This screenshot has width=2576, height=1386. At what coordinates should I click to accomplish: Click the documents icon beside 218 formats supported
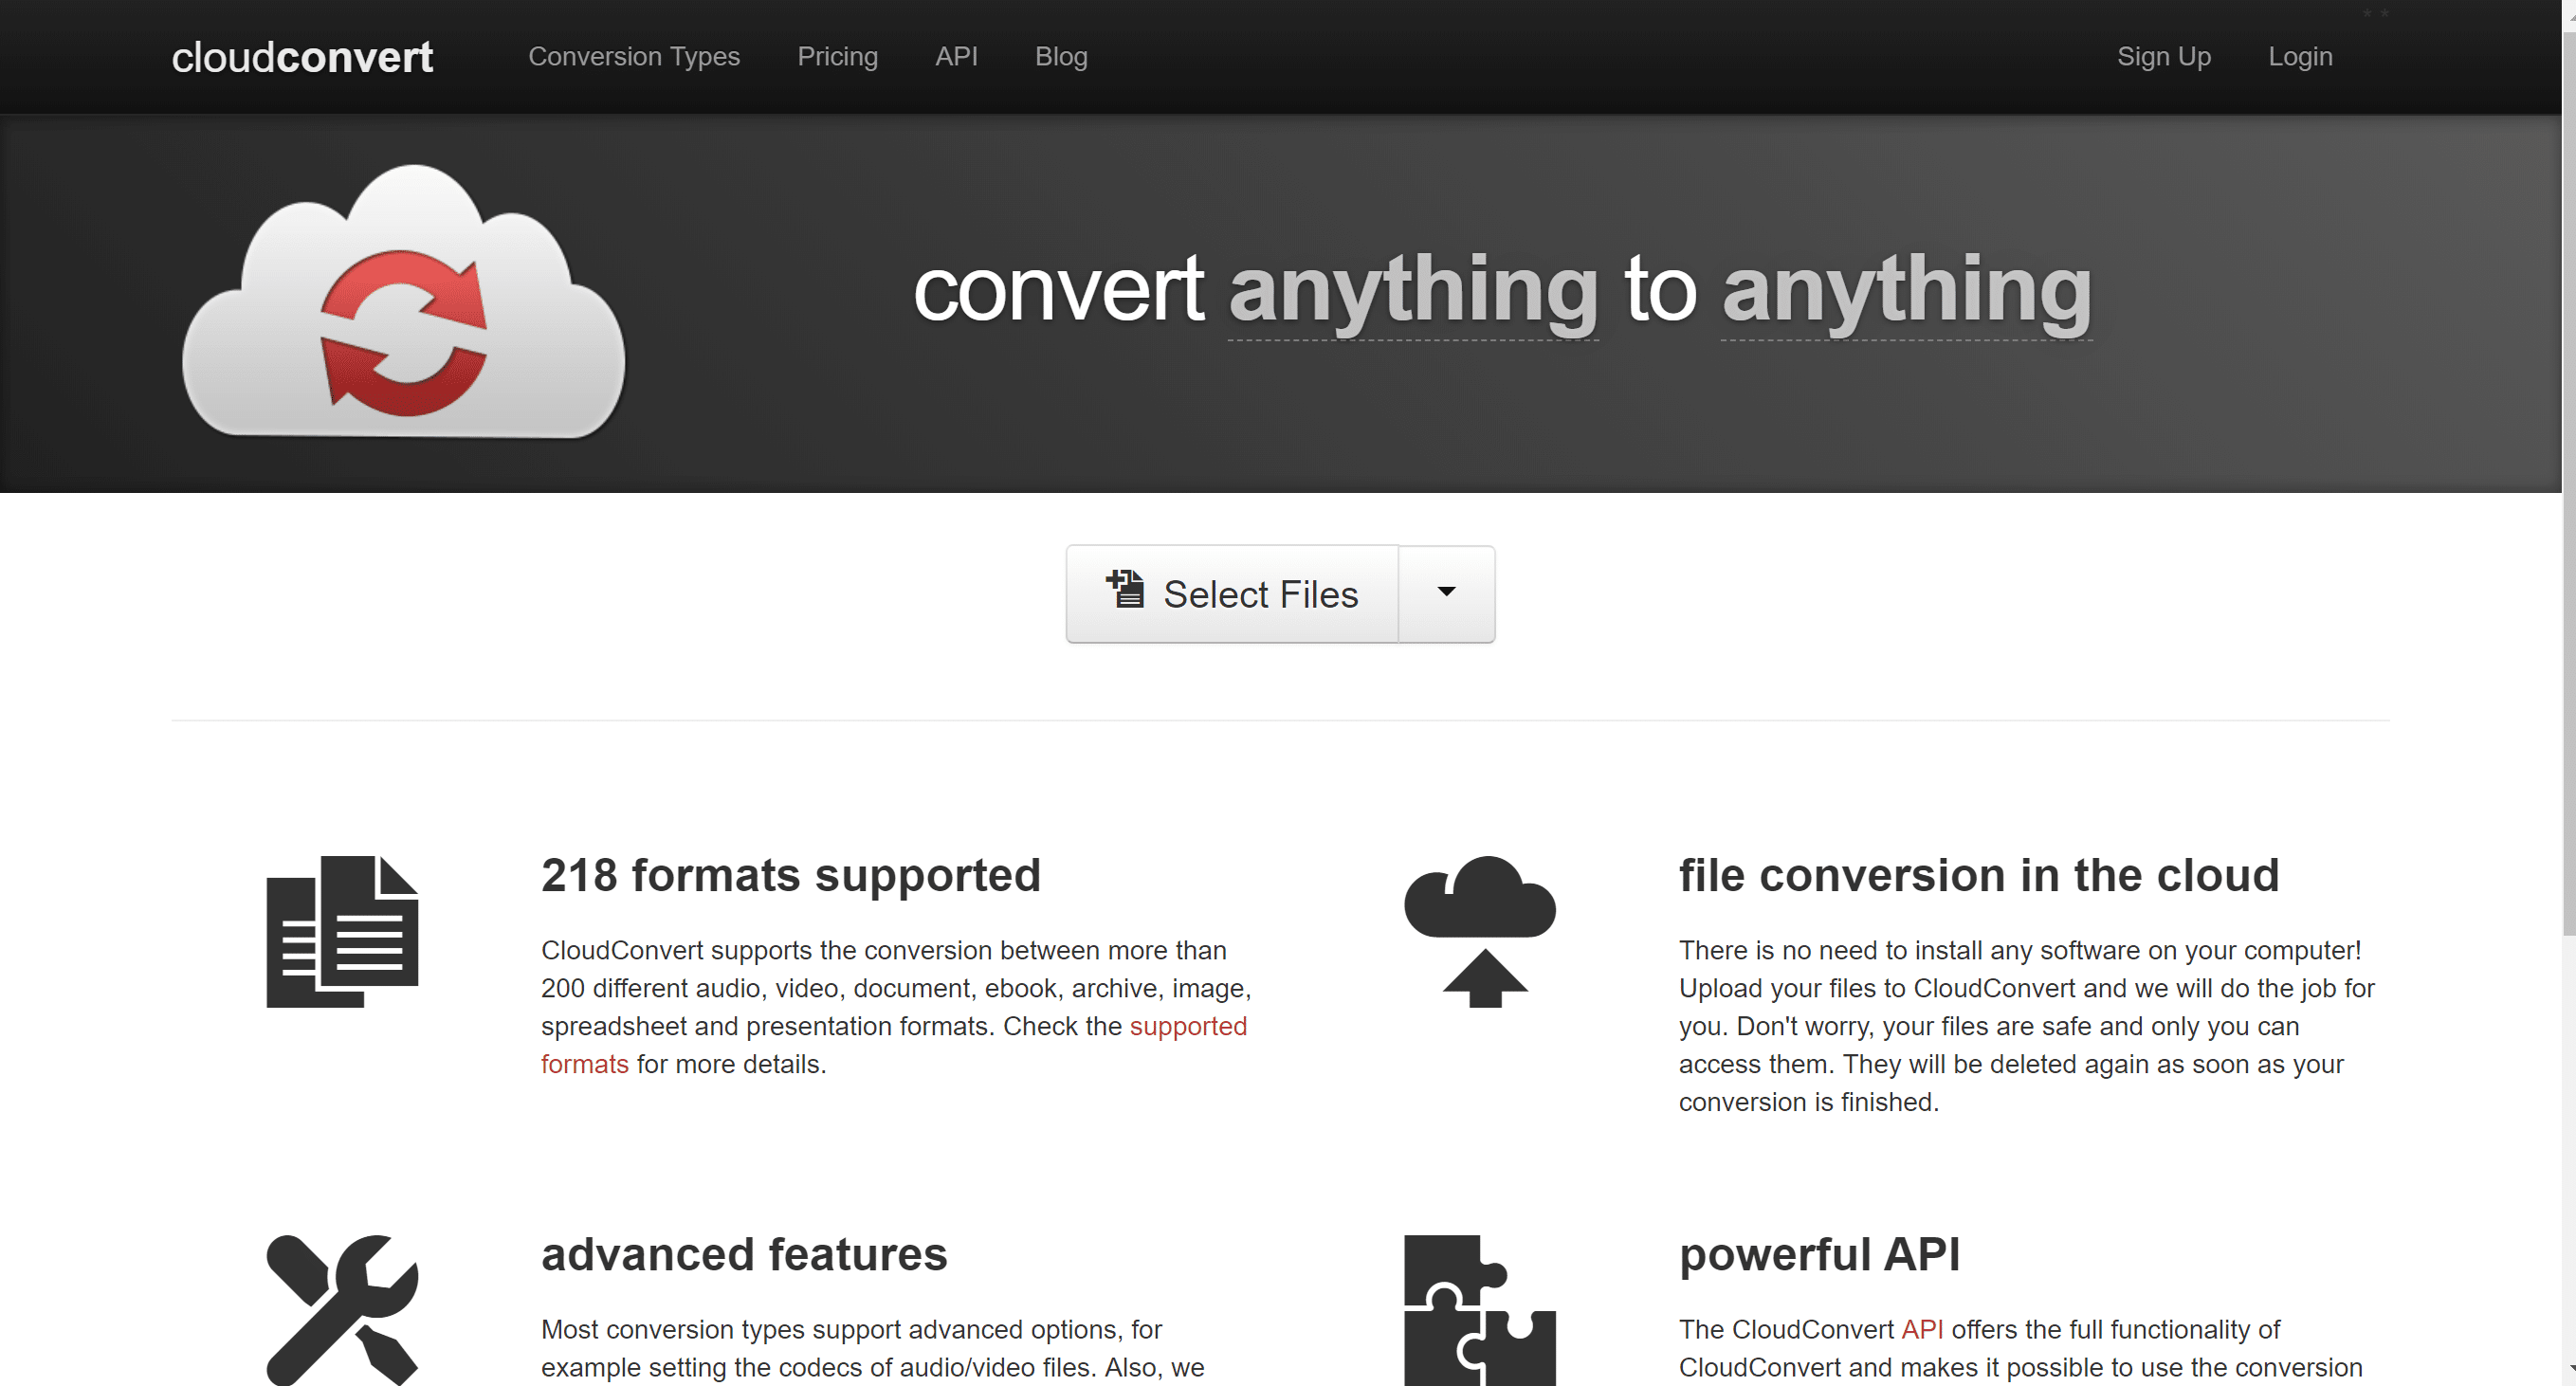coord(342,931)
